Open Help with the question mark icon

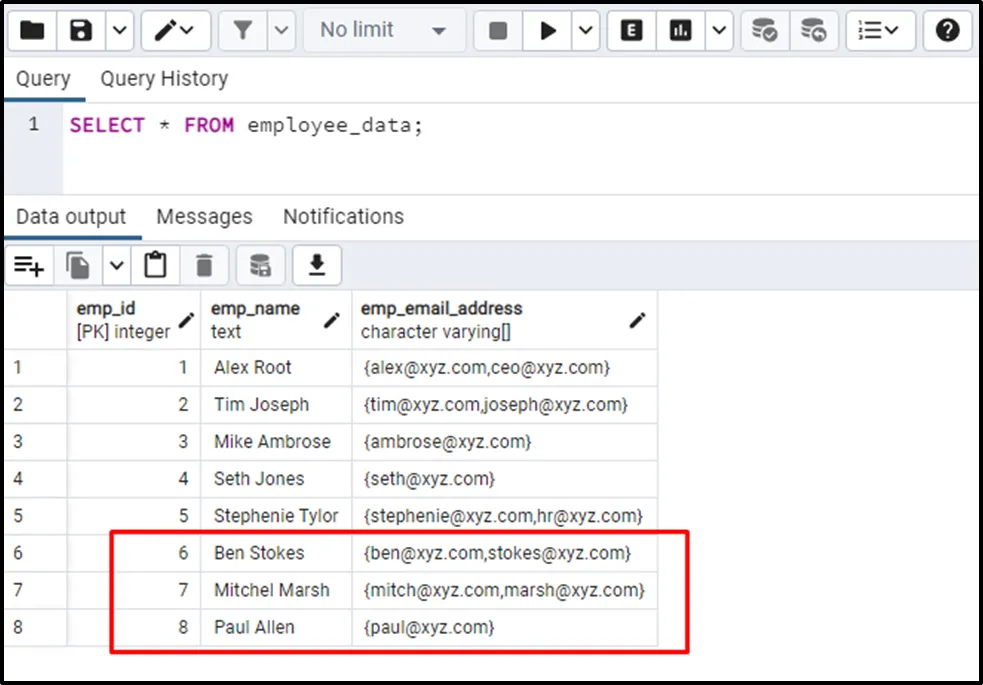(947, 31)
